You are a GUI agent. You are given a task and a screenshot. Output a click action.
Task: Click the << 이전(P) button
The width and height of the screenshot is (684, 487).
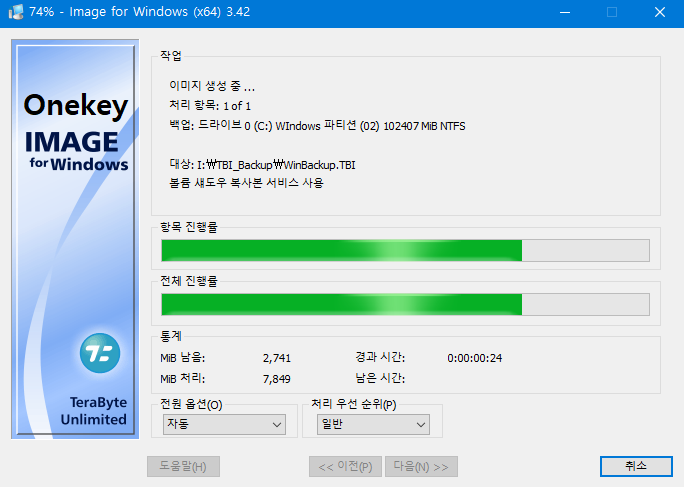tap(345, 466)
